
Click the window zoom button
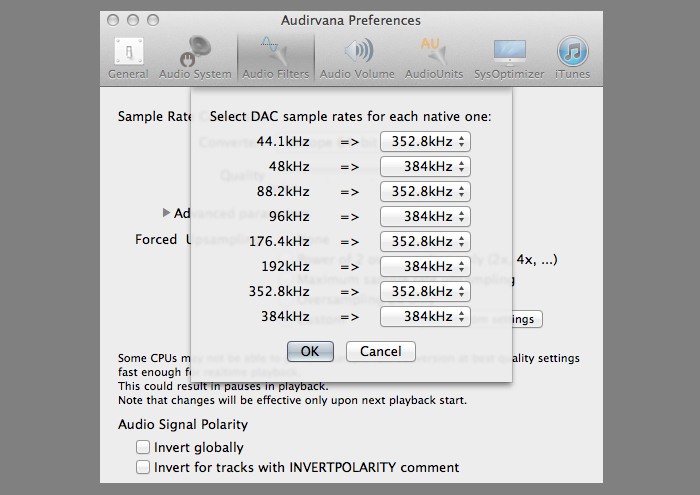coord(153,20)
